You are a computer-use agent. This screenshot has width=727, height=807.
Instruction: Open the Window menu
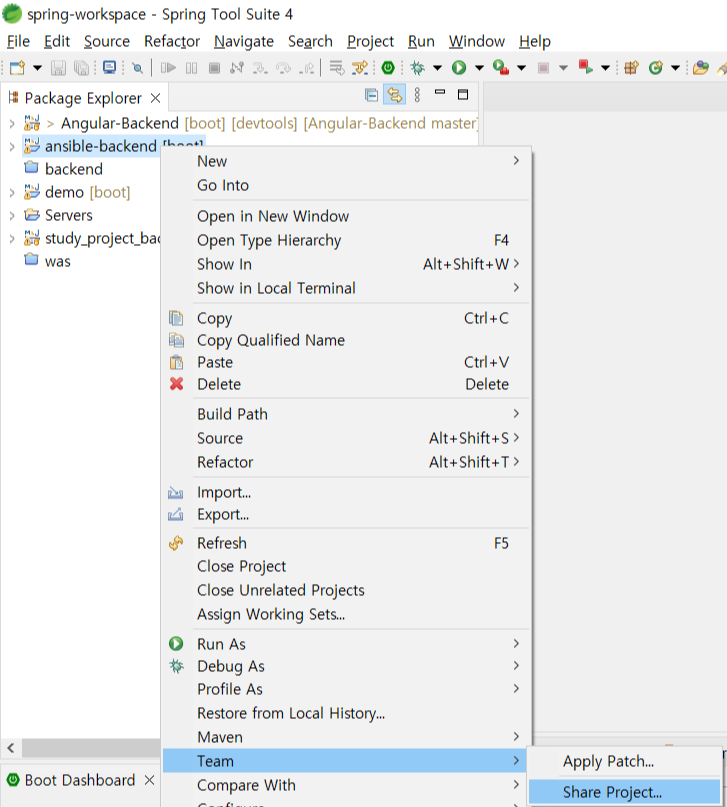476,41
